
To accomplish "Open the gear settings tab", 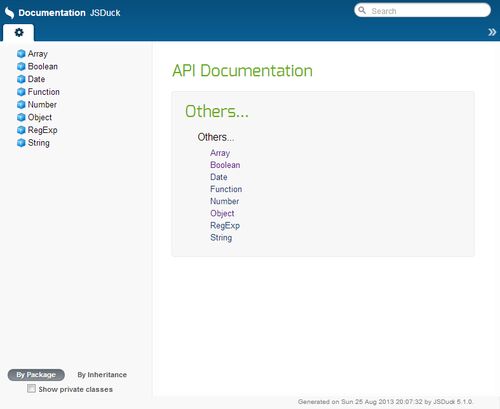I will (x=19, y=33).
